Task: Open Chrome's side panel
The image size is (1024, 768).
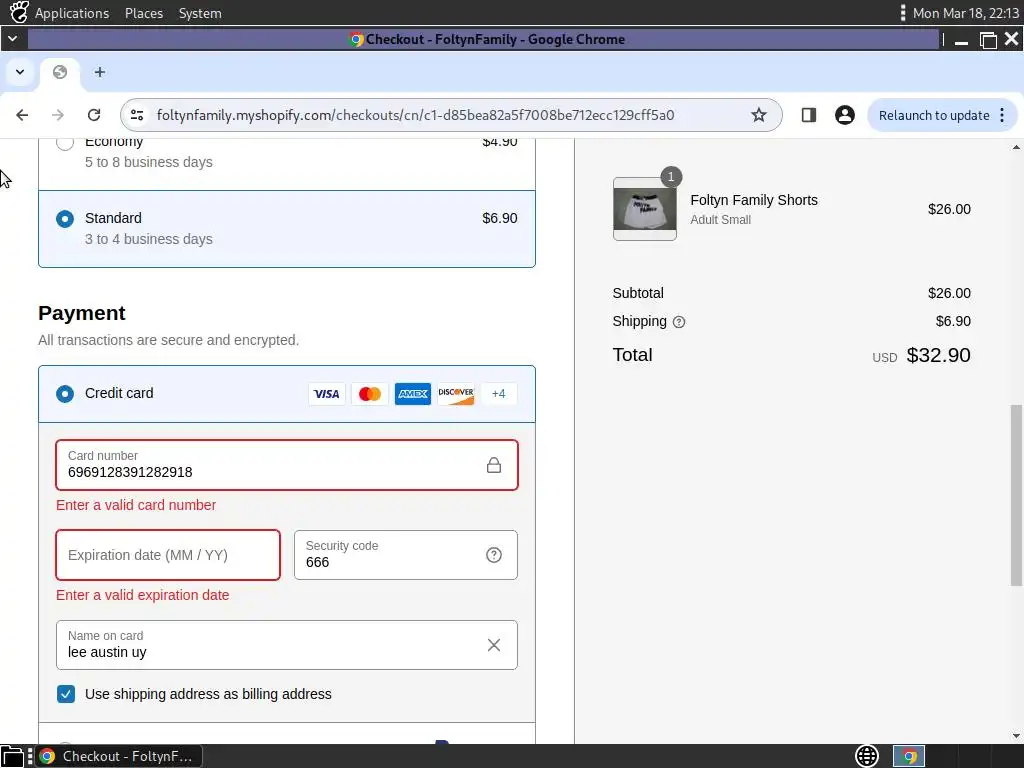Action: point(808,115)
